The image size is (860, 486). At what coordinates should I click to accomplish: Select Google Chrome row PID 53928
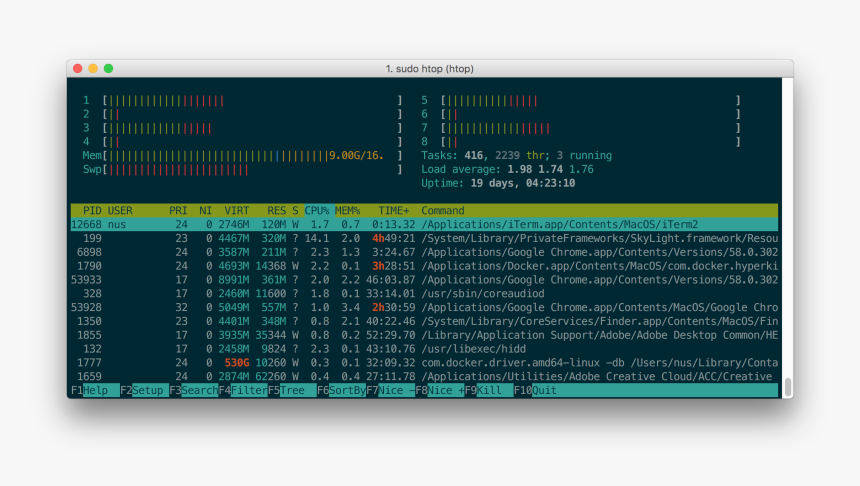tap(424, 307)
